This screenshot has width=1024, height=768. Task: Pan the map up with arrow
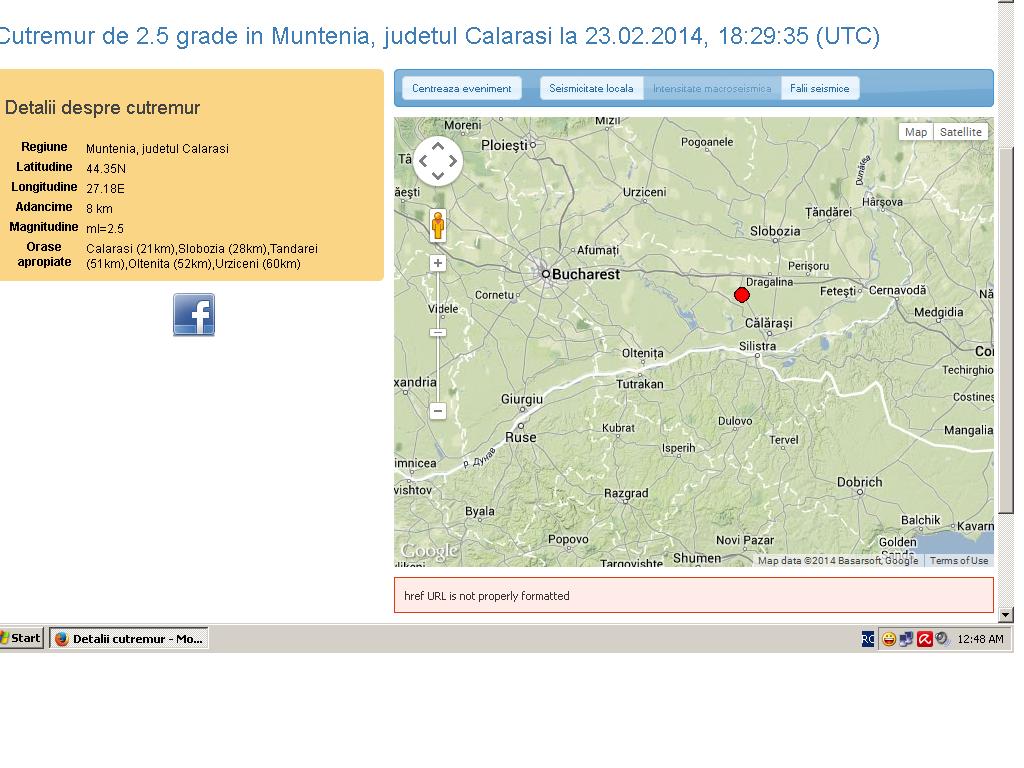point(438,147)
